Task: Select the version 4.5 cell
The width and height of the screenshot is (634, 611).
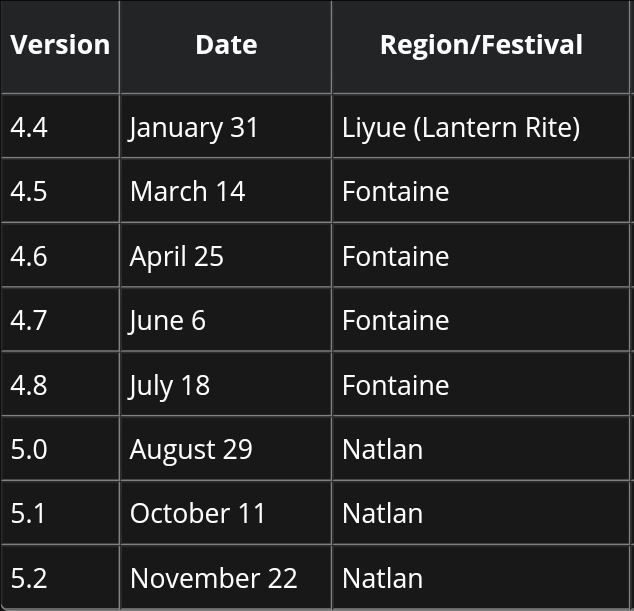Action: pyautogui.click(x=60, y=190)
